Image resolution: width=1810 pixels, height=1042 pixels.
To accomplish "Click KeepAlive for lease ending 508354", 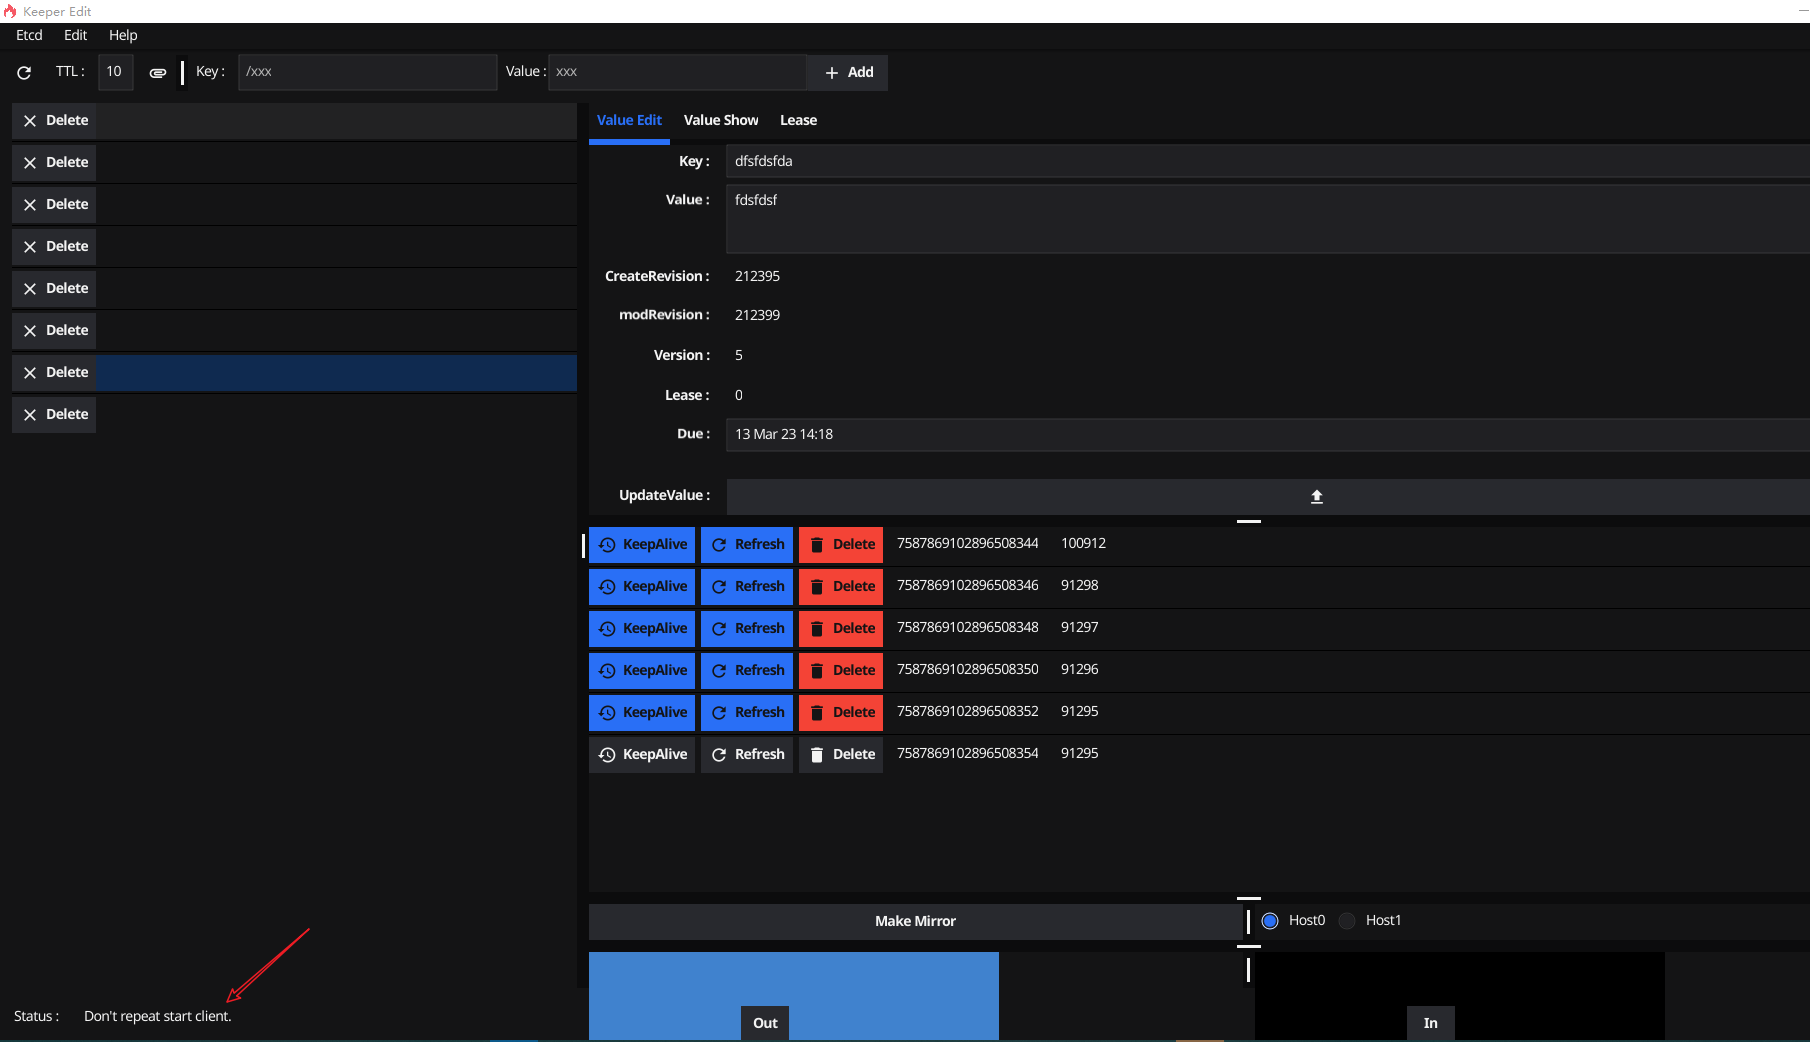I will 642,755.
